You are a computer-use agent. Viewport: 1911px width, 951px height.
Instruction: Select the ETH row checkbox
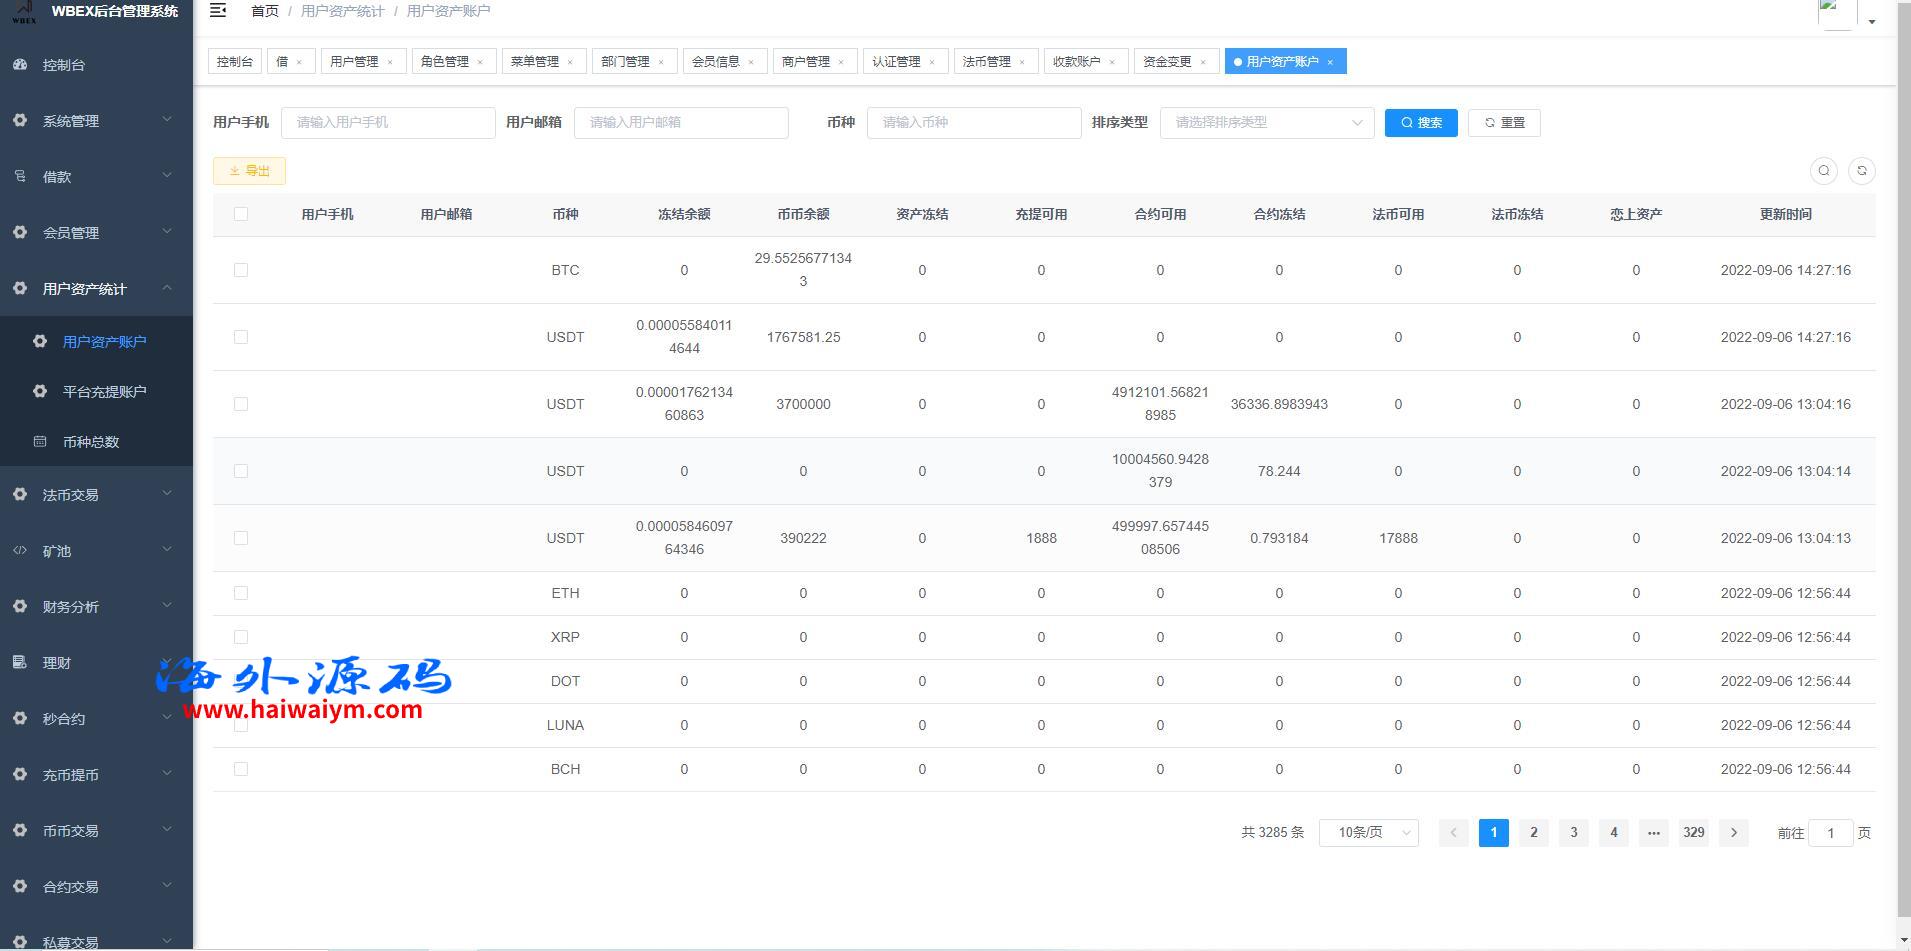pos(241,593)
